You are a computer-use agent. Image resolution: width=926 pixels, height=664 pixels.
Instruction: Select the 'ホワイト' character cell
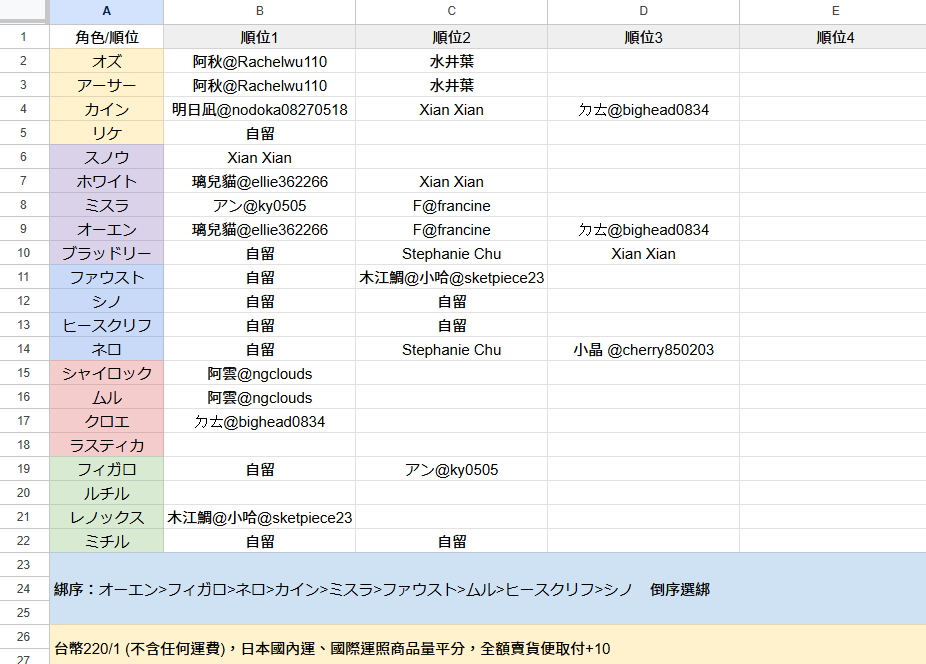pyautogui.click(x=106, y=181)
